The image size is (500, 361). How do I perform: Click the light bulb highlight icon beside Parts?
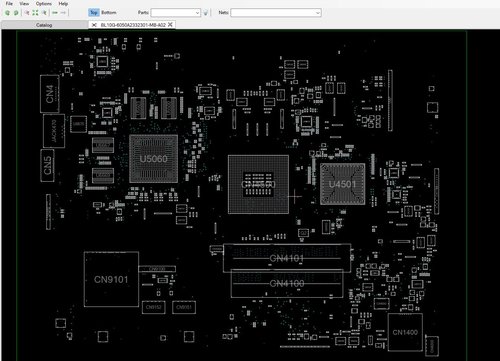point(206,13)
